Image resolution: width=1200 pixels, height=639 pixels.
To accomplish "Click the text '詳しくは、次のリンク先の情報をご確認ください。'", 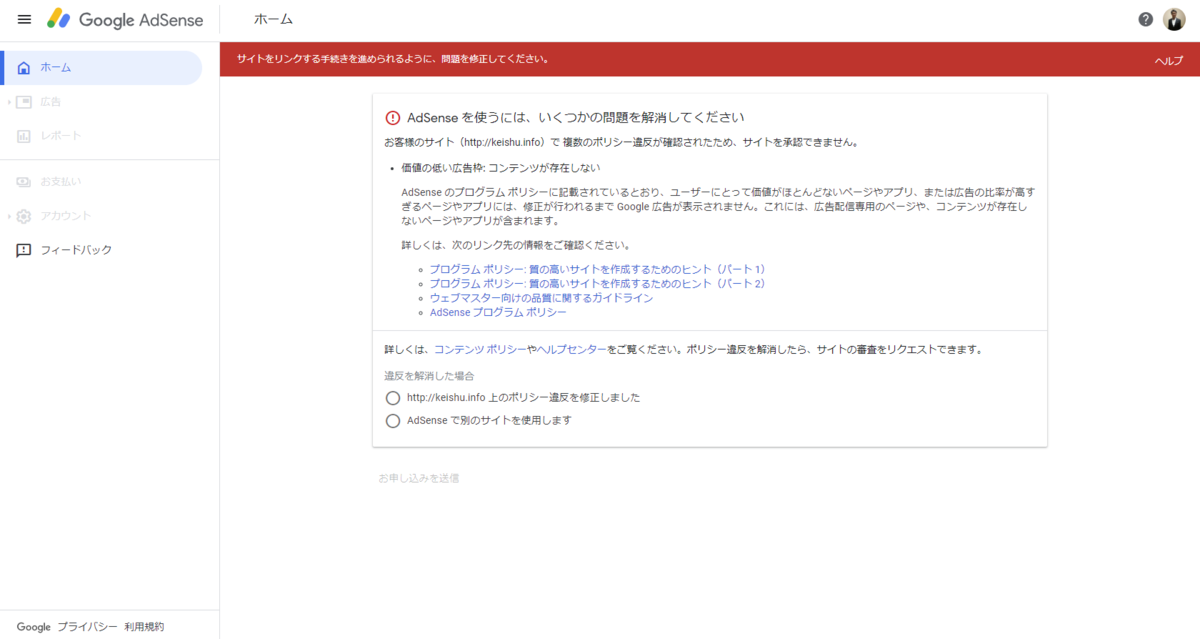I will tap(516, 246).
